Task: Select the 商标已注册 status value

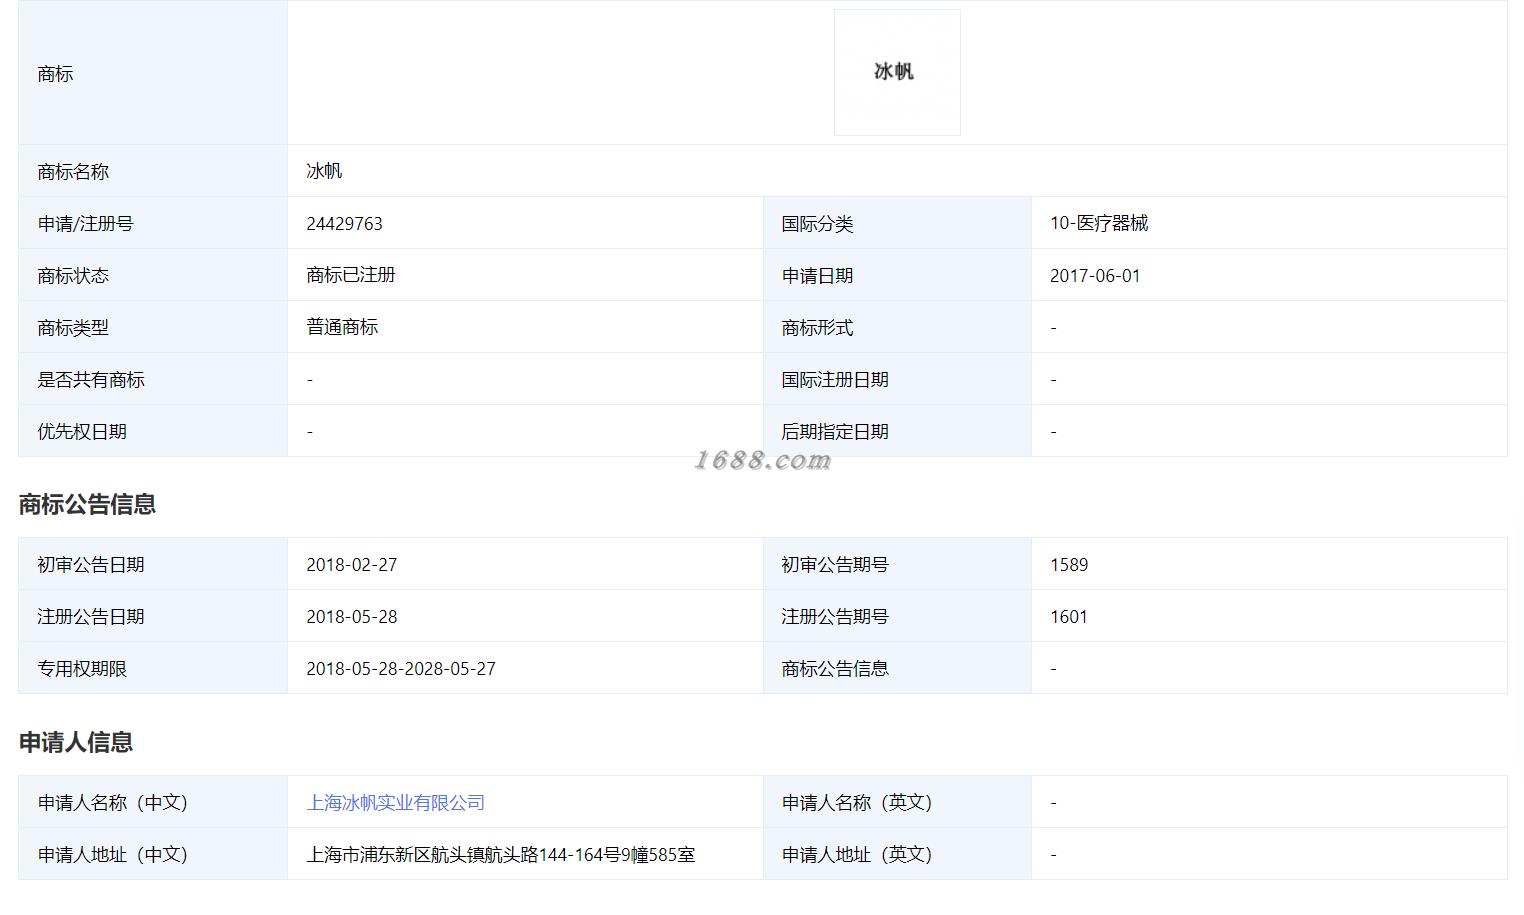Action: [x=351, y=275]
